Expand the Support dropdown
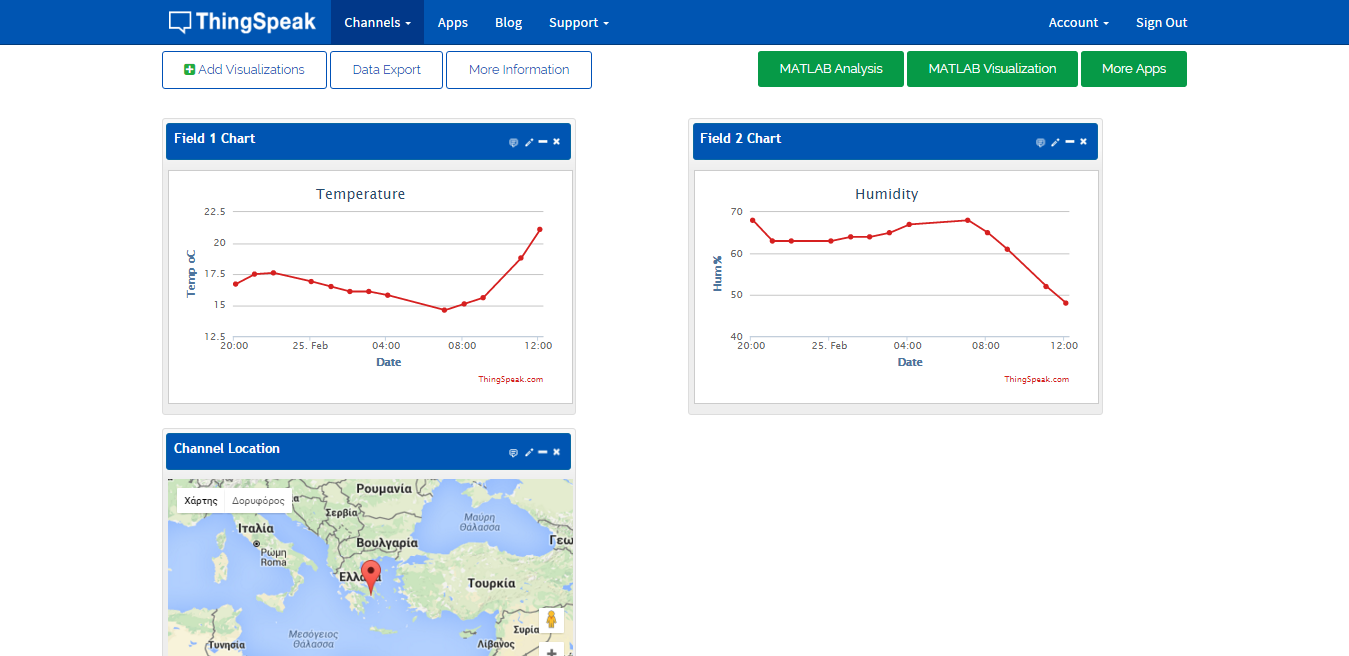Viewport: 1349px width, 656px height. [578, 22]
